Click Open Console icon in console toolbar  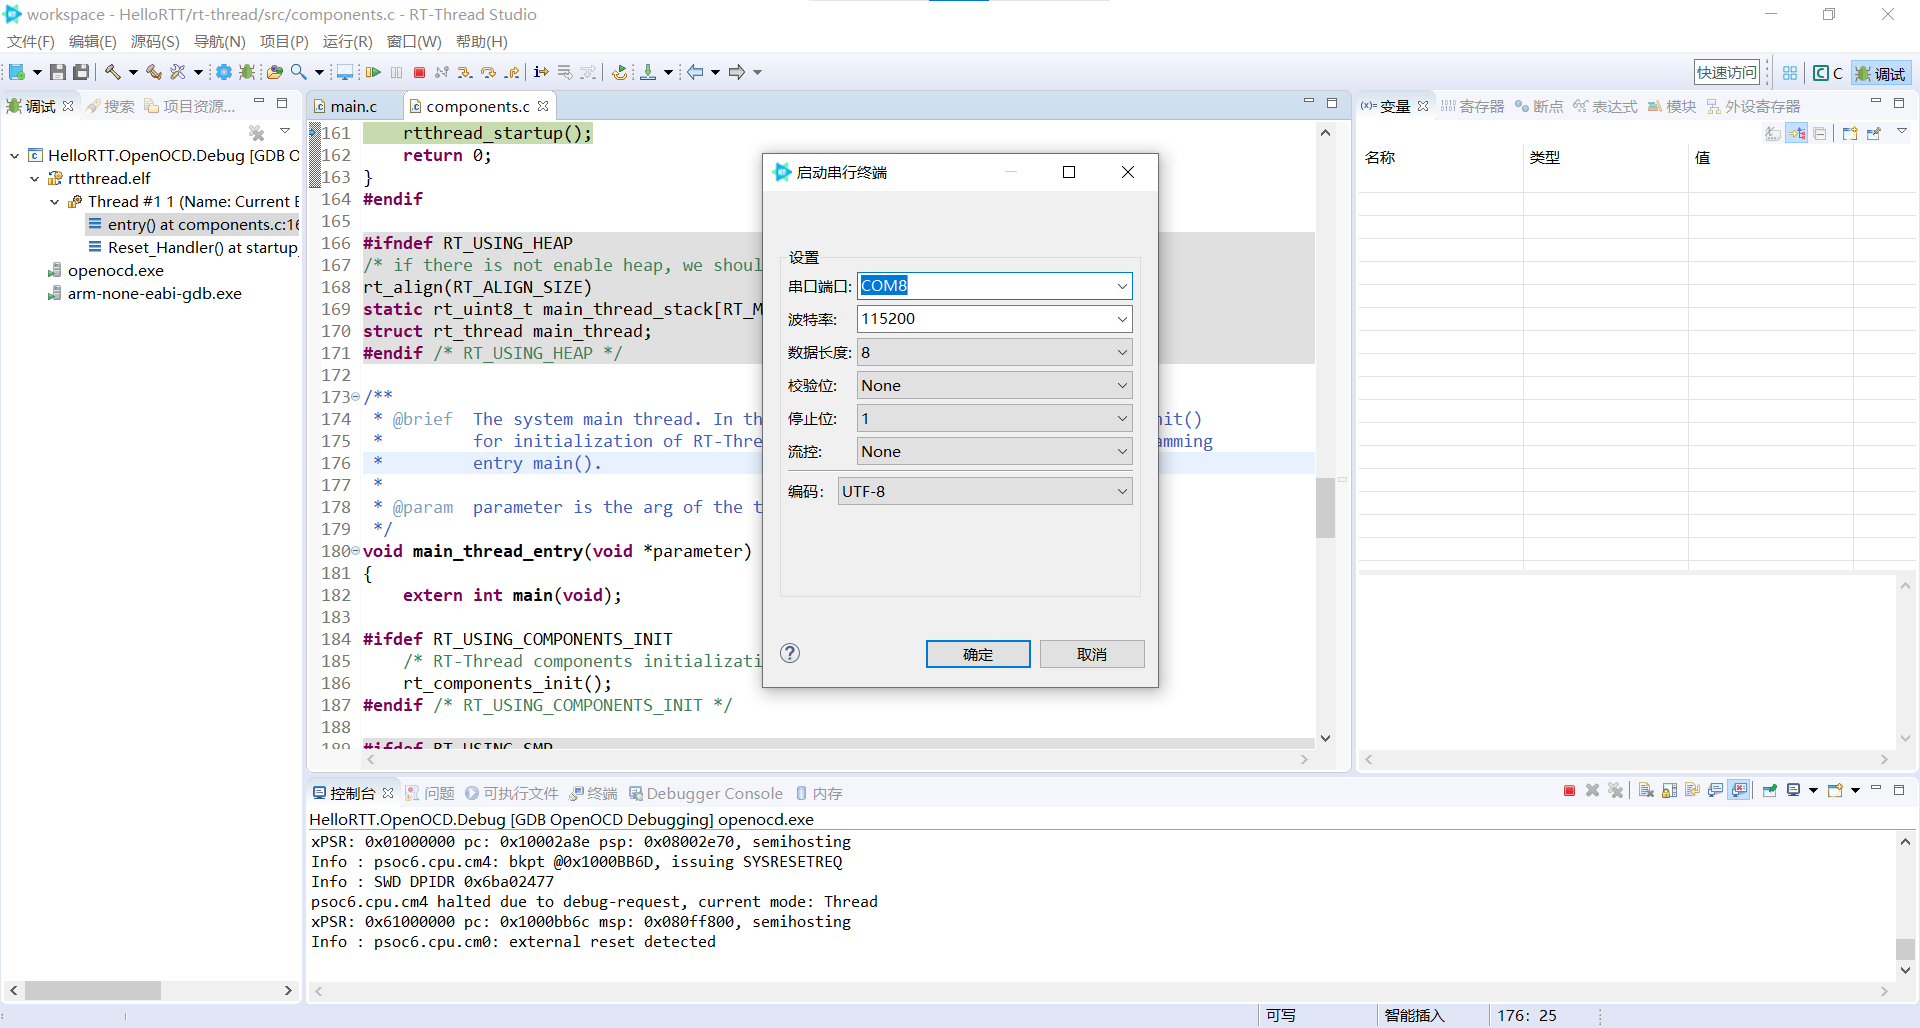pos(1836,791)
